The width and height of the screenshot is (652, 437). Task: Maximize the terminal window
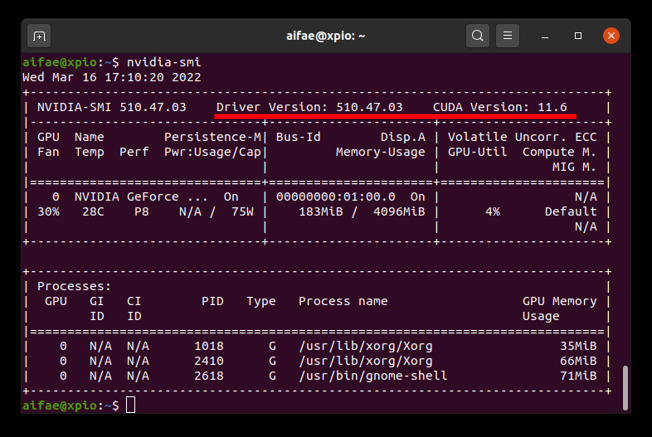(x=578, y=36)
